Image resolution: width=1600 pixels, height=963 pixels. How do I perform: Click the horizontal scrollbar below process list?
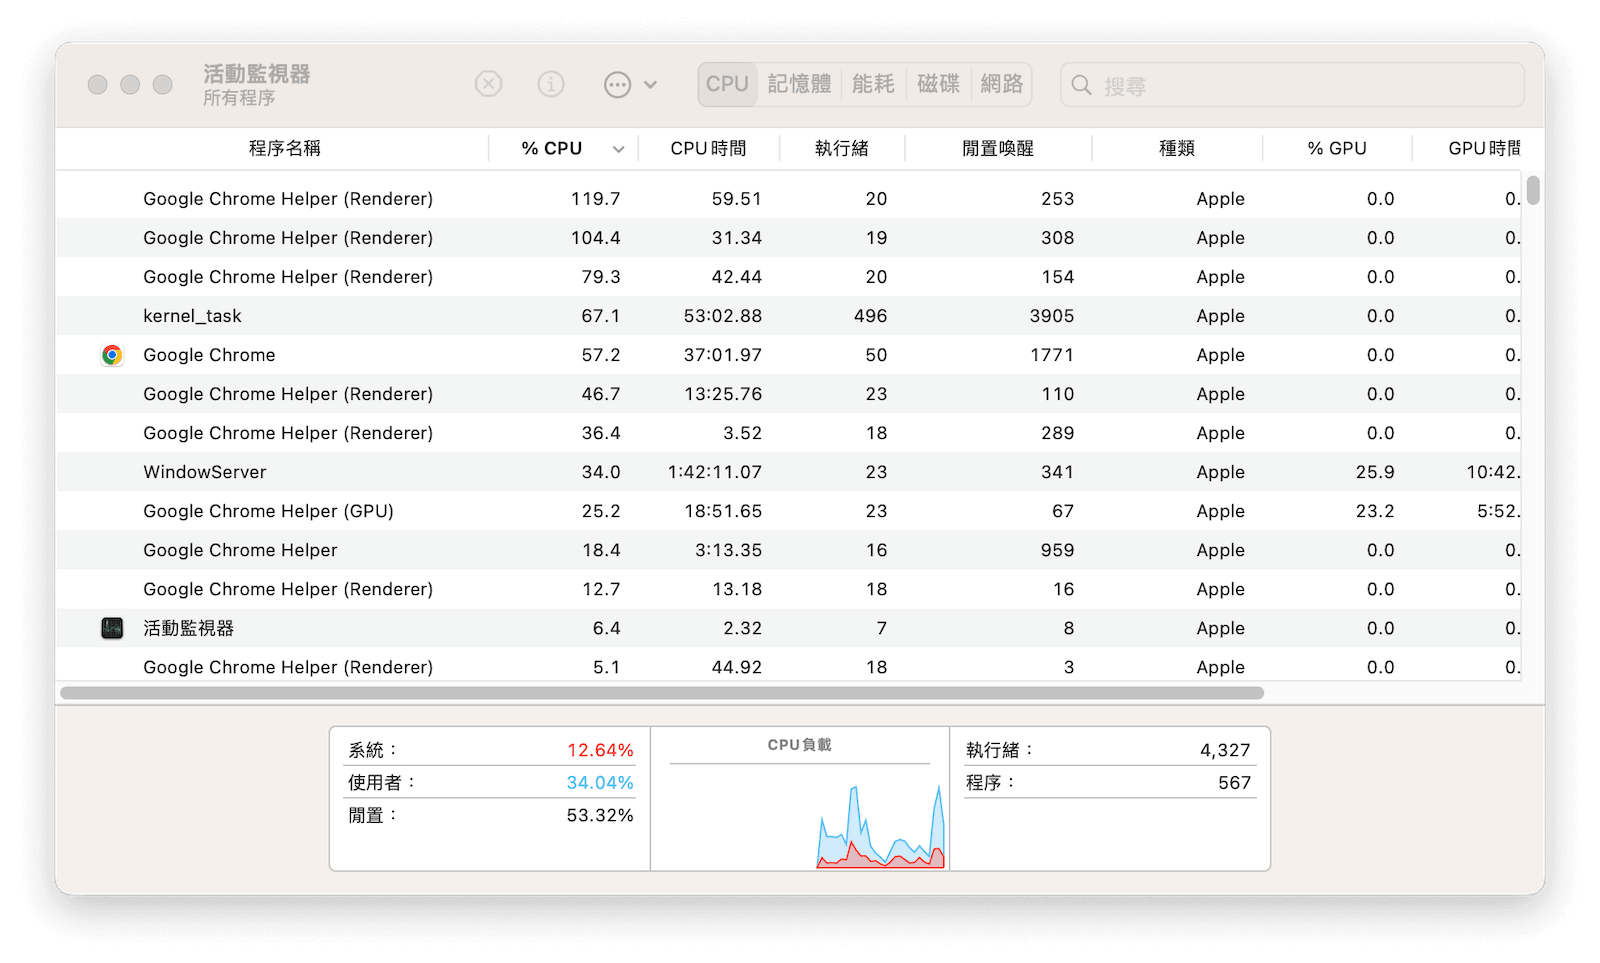pyautogui.click(x=662, y=693)
